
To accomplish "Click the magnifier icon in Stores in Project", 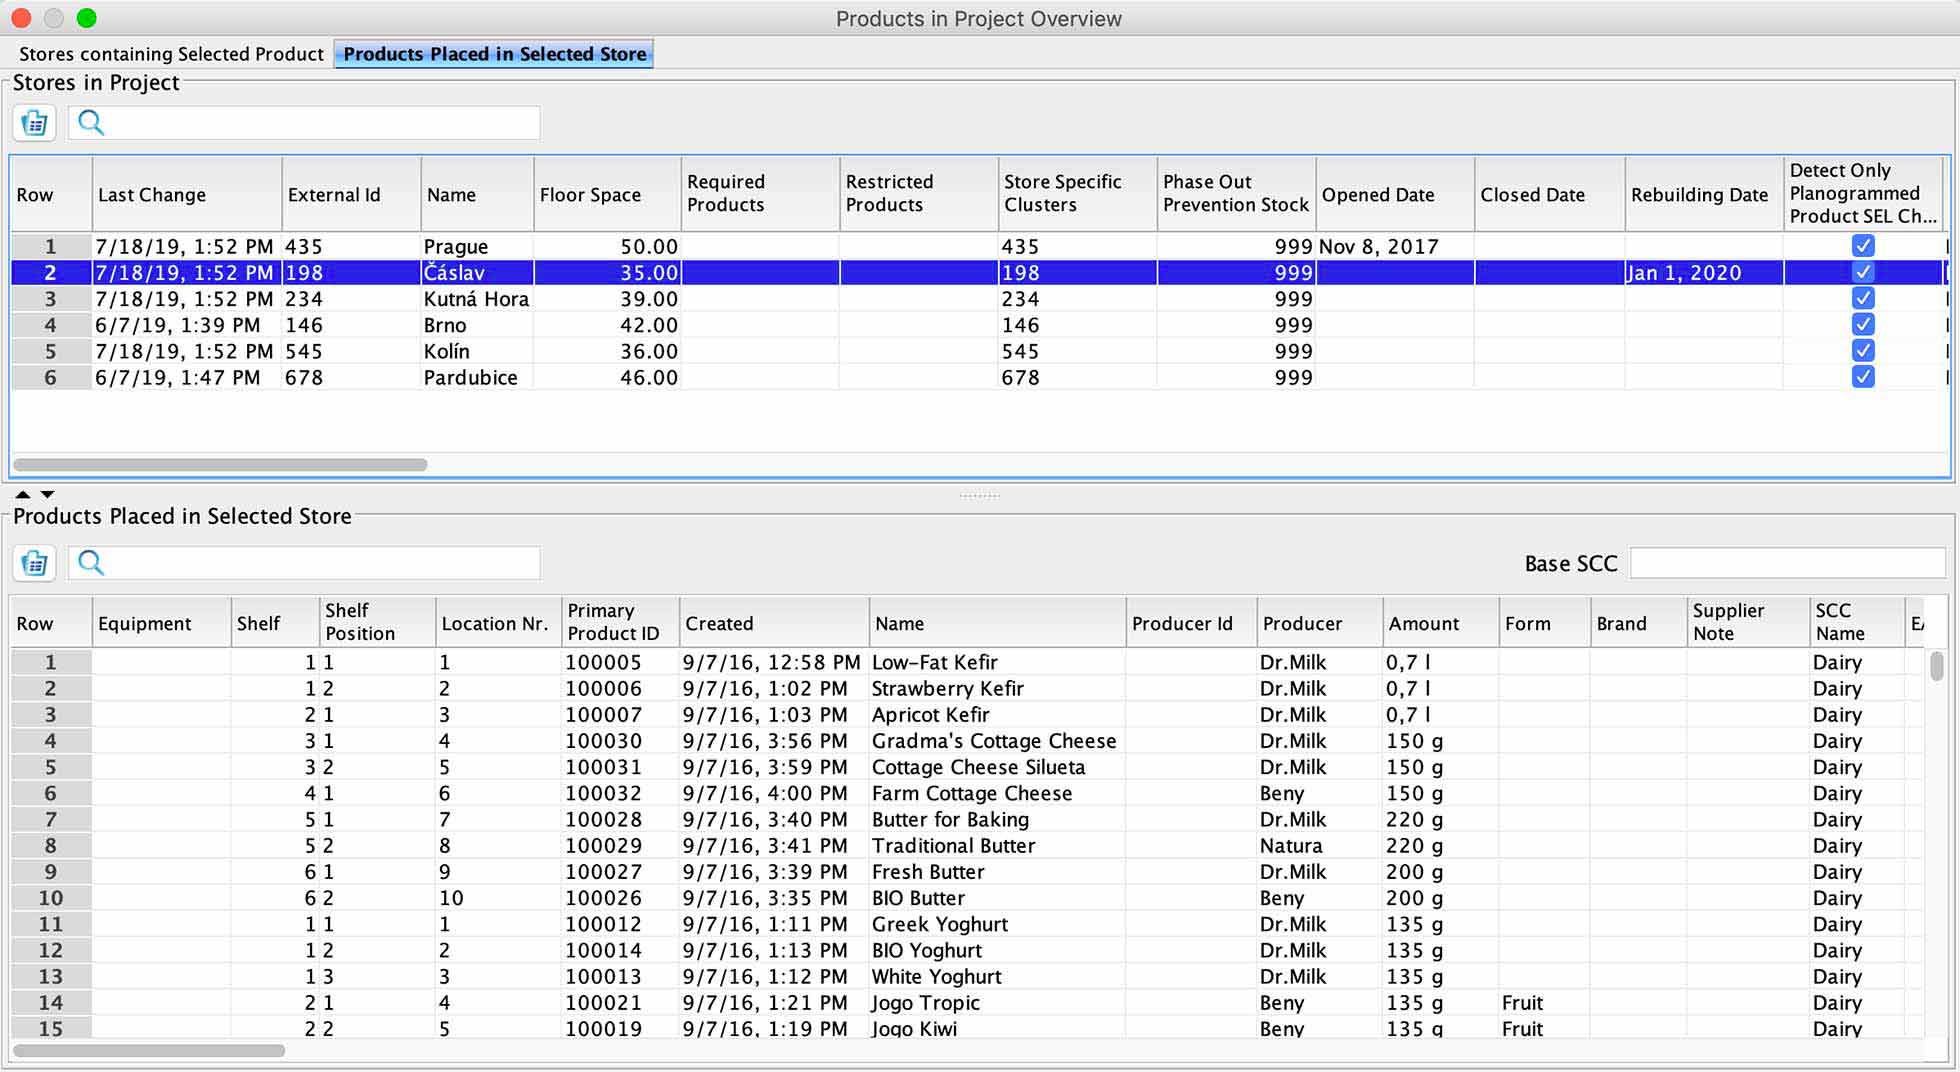I will coord(91,123).
